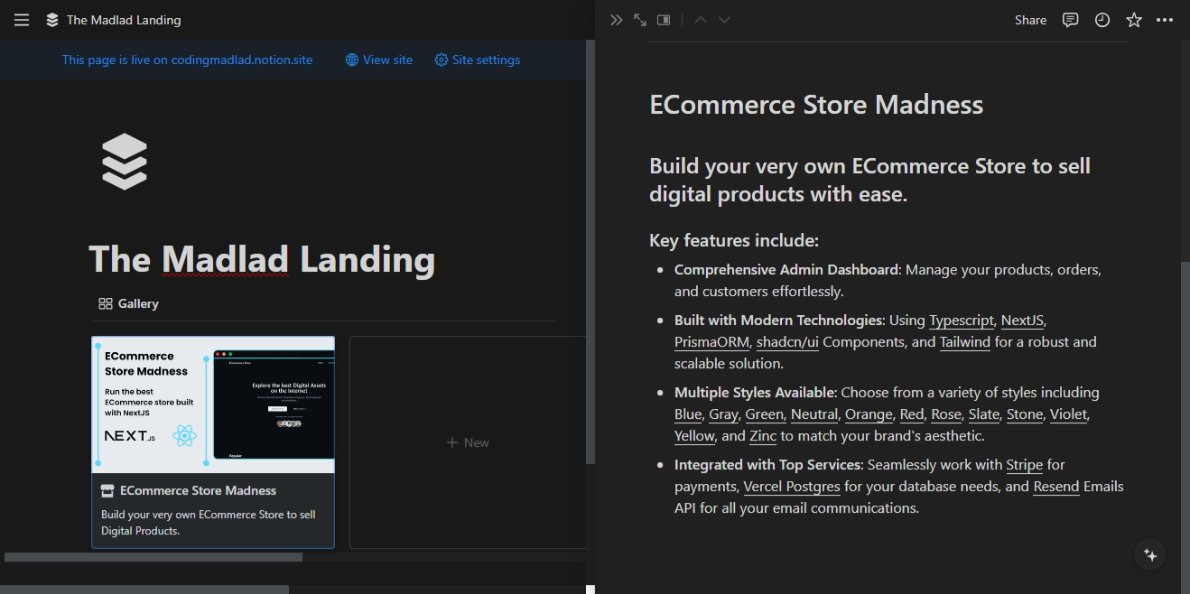Open the Resend link
The image size is (1190, 594).
tap(1056, 486)
